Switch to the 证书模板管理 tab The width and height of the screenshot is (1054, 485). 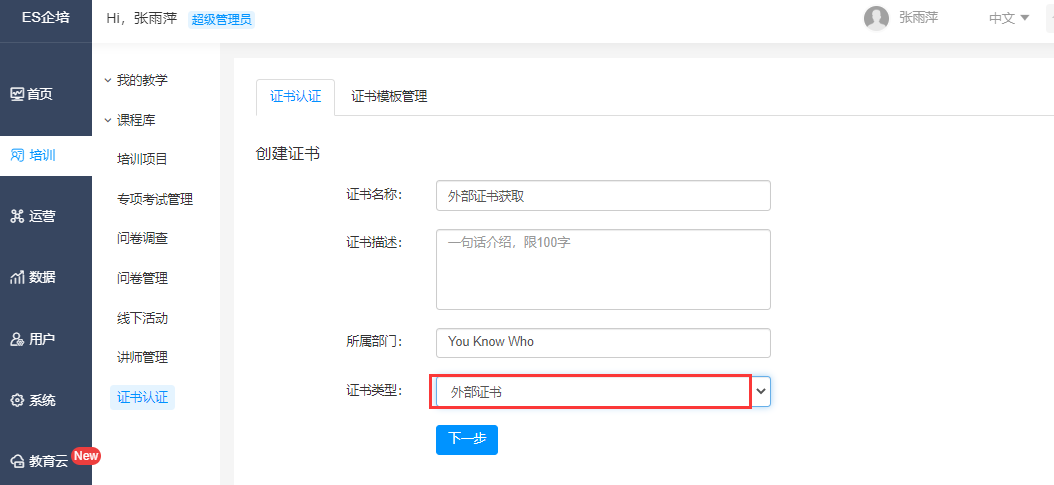pos(389,96)
